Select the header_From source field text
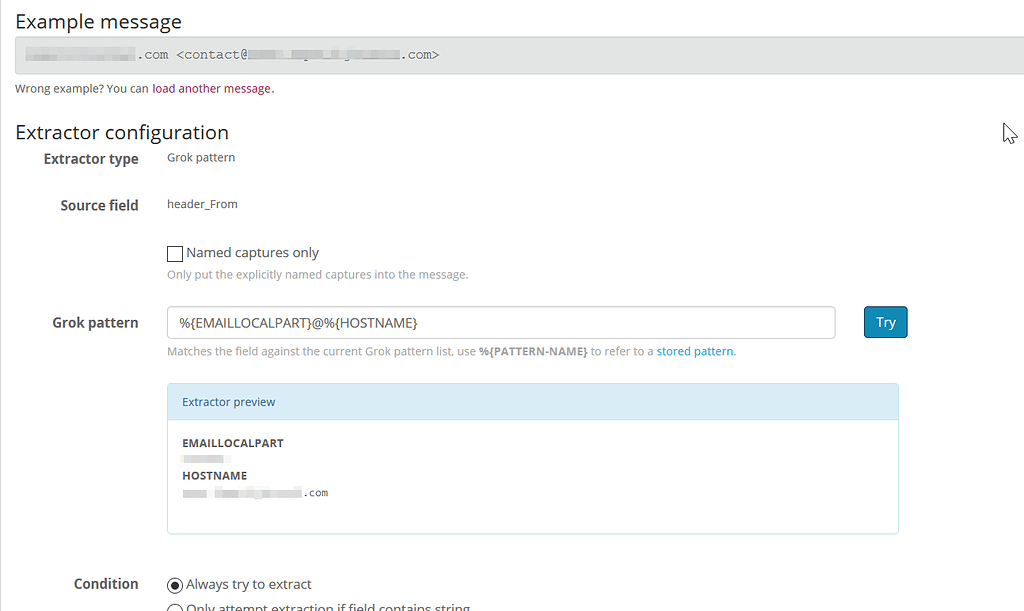This screenshot has height=611, width=1024. point(202,204)
